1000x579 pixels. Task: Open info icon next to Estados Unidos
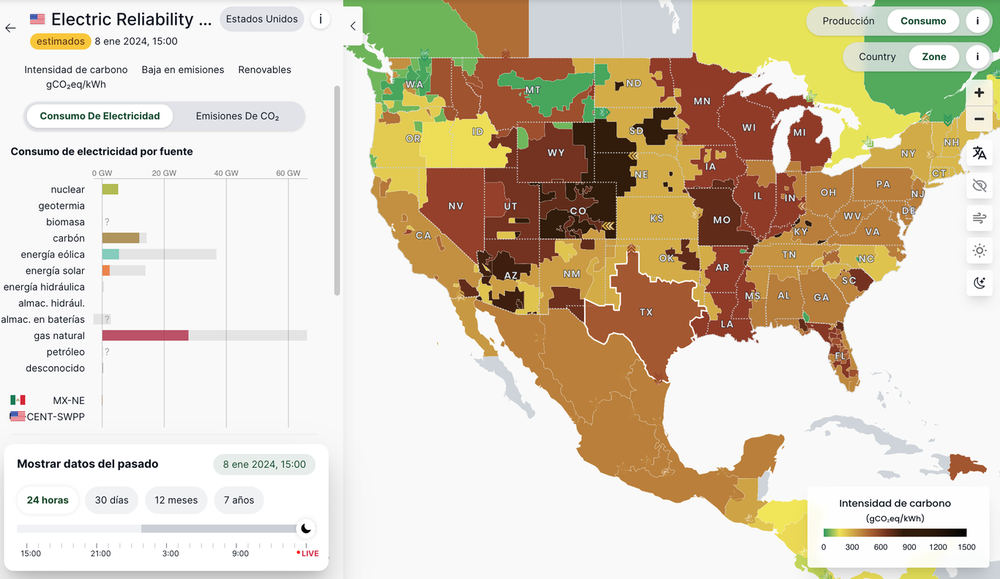click(x=320, y=19)
